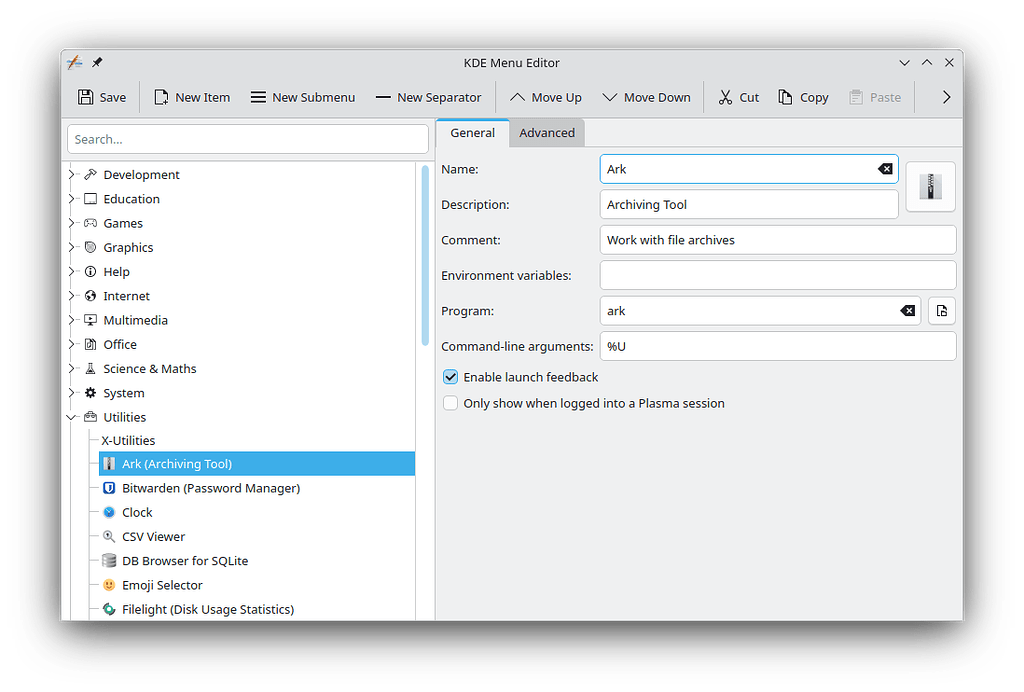Select the General tab
This screenshot has height=692, width=1024.
click(x=472, y=133)
